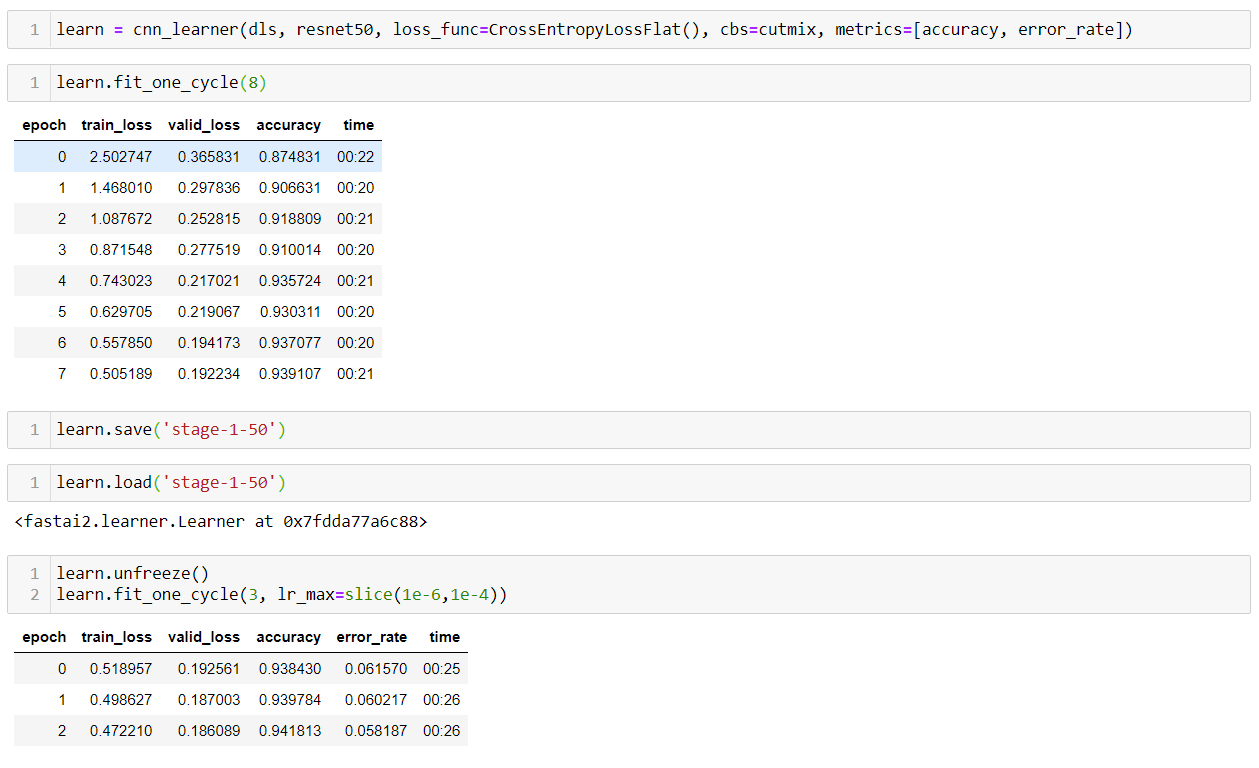The width and height of the screenshot is (1259, 768).
Task: Select valid_loss value 0.219067
Action: [209, 312]
